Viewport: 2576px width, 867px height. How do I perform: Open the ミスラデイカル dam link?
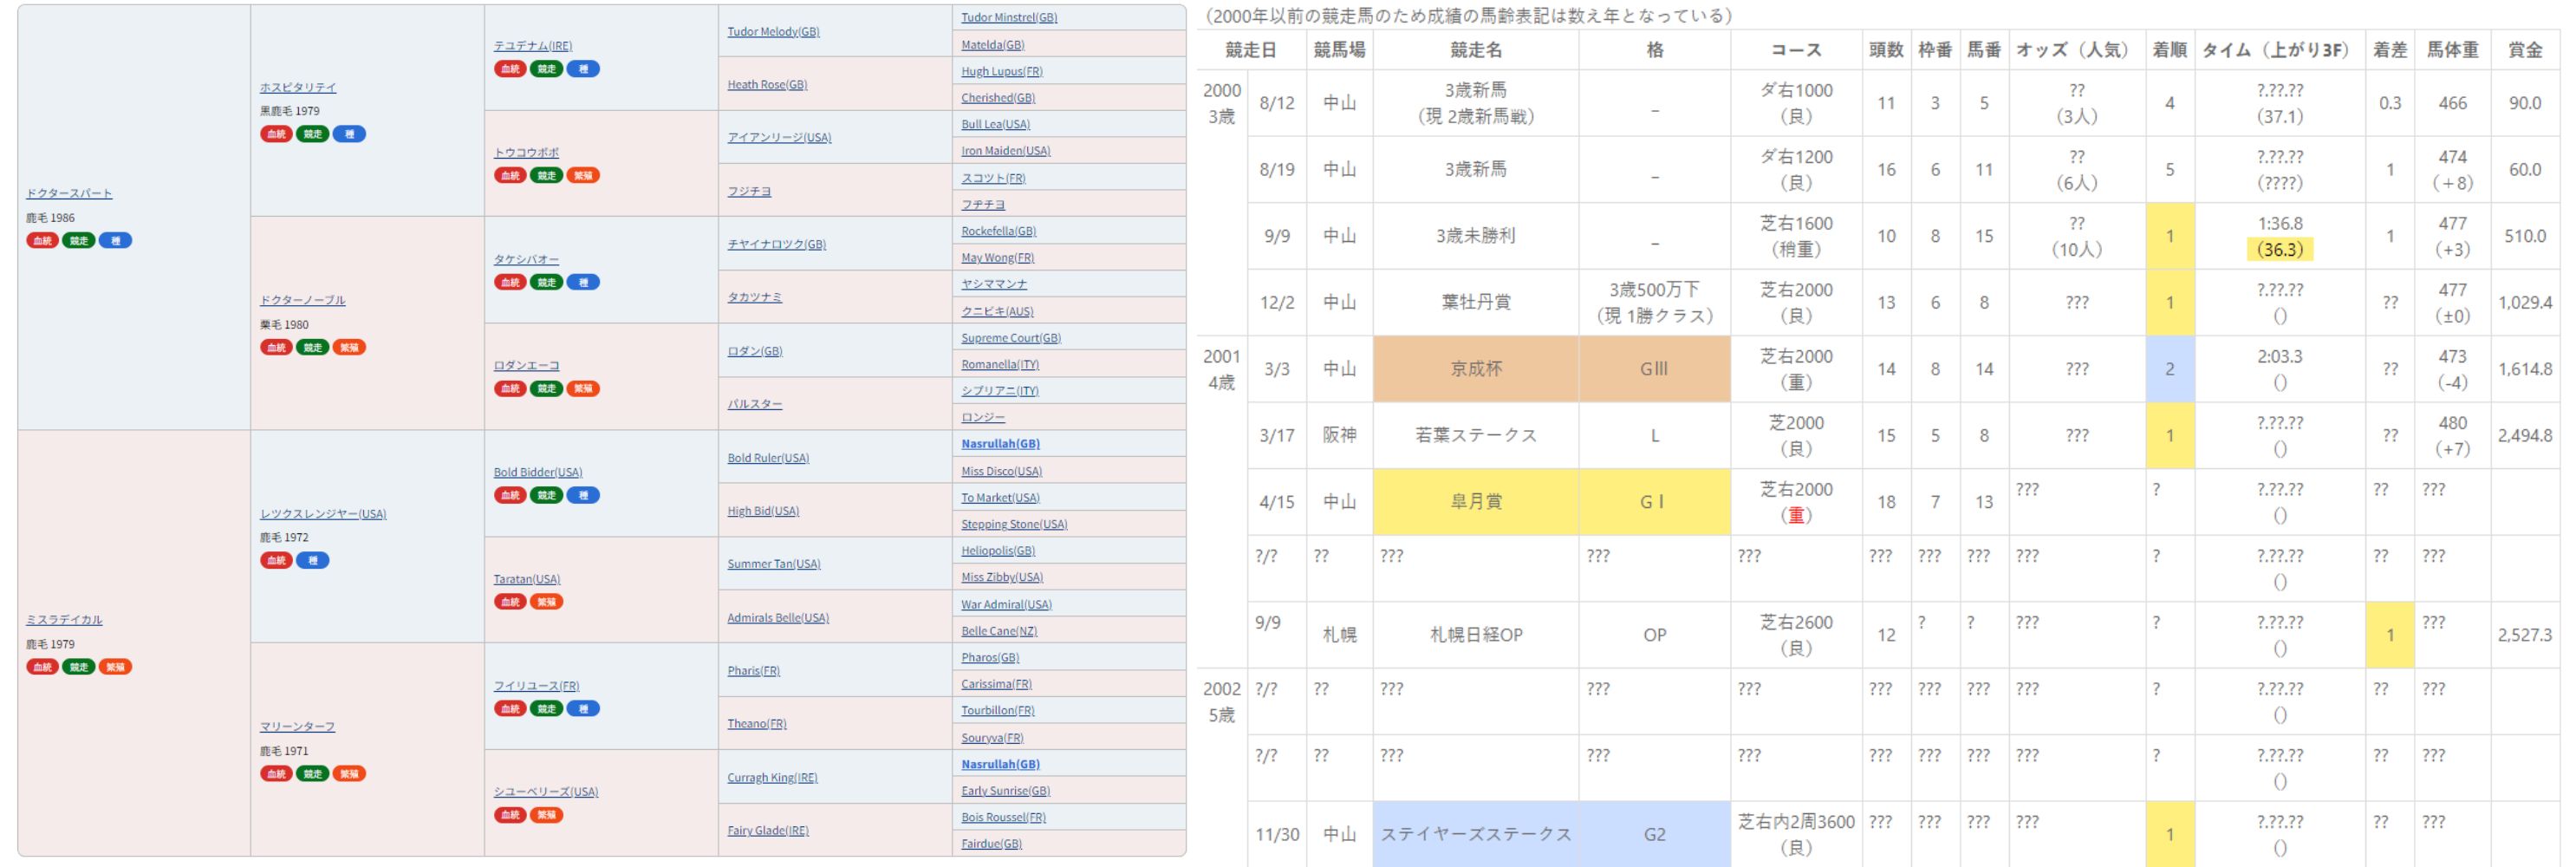pos(64,620)
